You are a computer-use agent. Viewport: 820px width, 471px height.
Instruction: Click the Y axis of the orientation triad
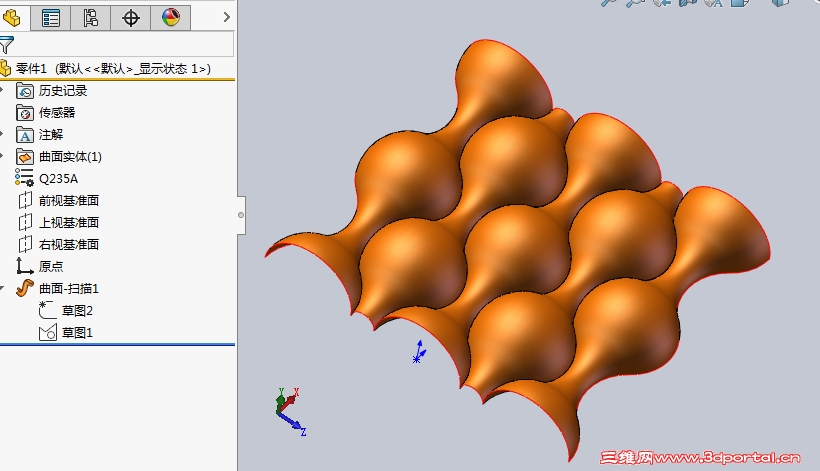[x=280, y=399]
